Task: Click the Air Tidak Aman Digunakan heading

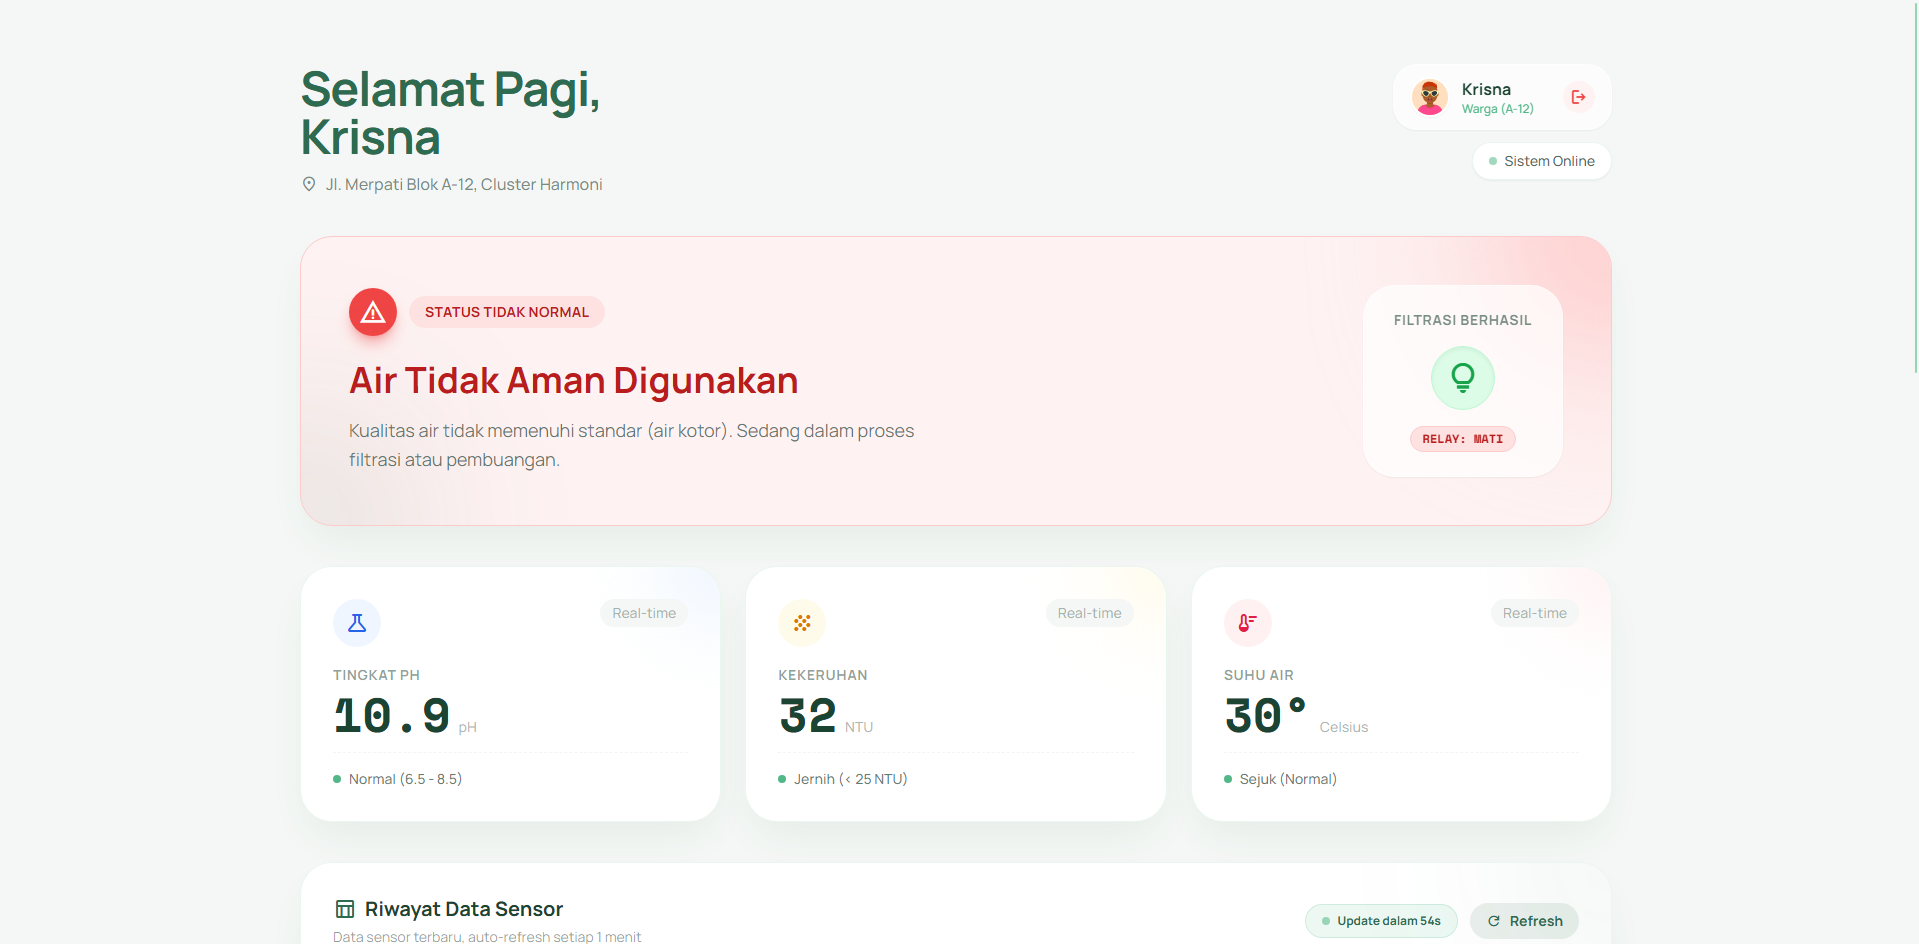Action: [573, 381]
